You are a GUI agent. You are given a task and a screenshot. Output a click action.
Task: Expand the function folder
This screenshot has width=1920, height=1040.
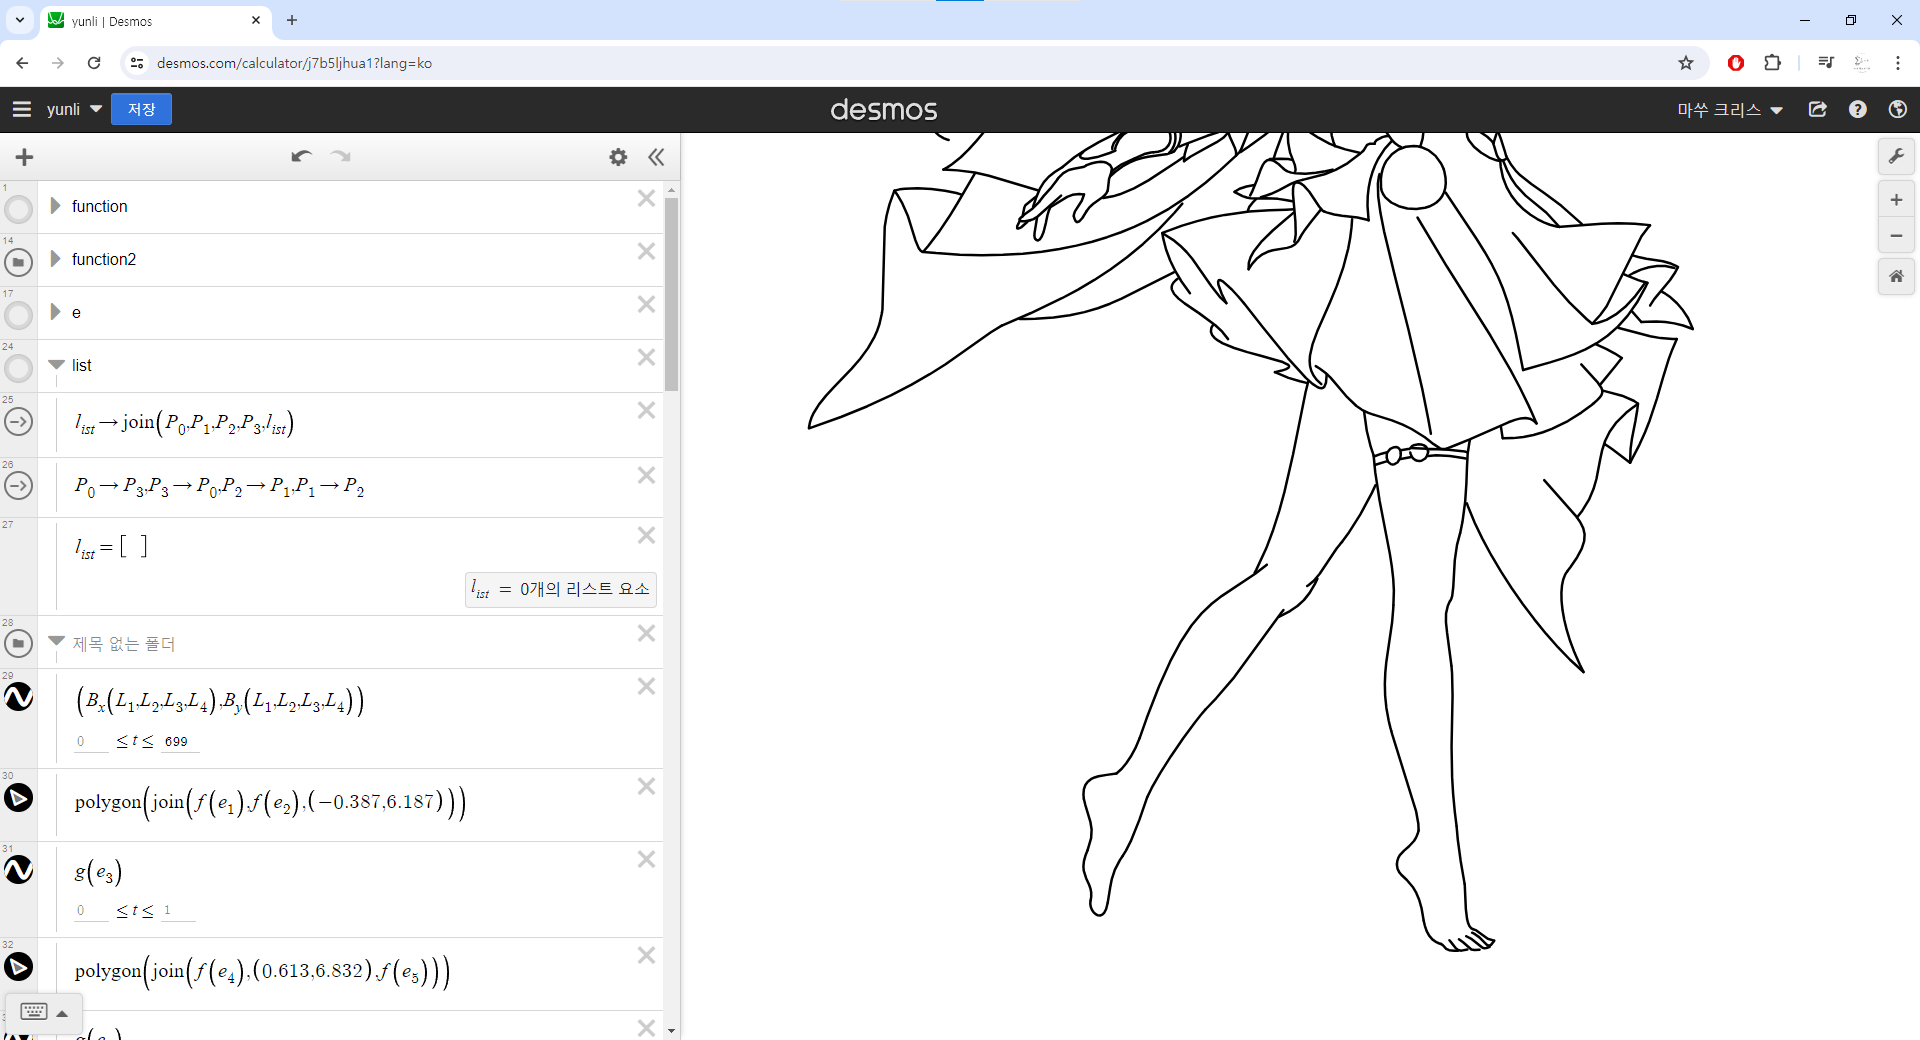click(x=56, y=206)
